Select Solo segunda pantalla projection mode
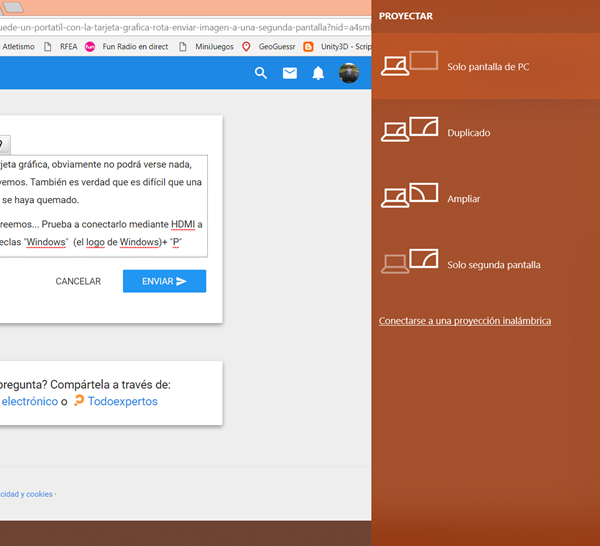 pos(486,264)
